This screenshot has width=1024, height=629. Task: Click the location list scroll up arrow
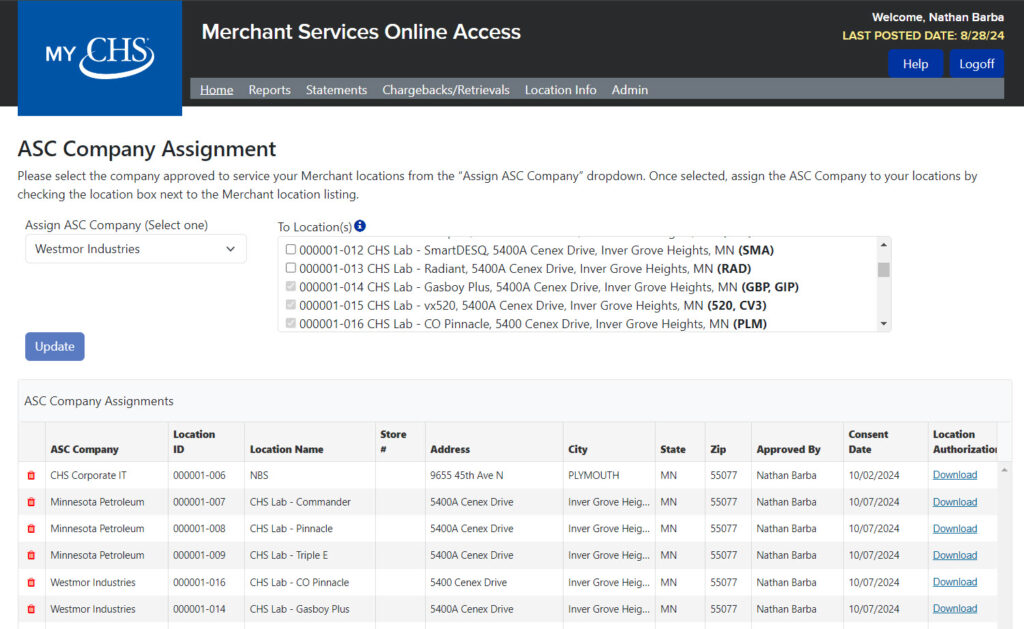884,244
